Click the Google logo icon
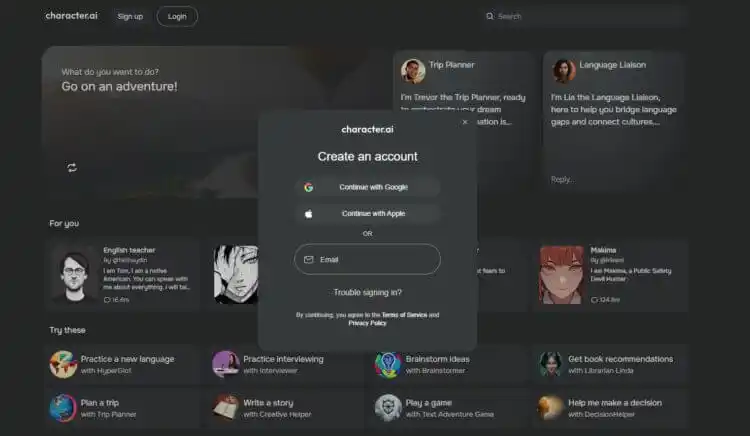The height and width of the screenshot is (436, 750). (x=309, y=187)
